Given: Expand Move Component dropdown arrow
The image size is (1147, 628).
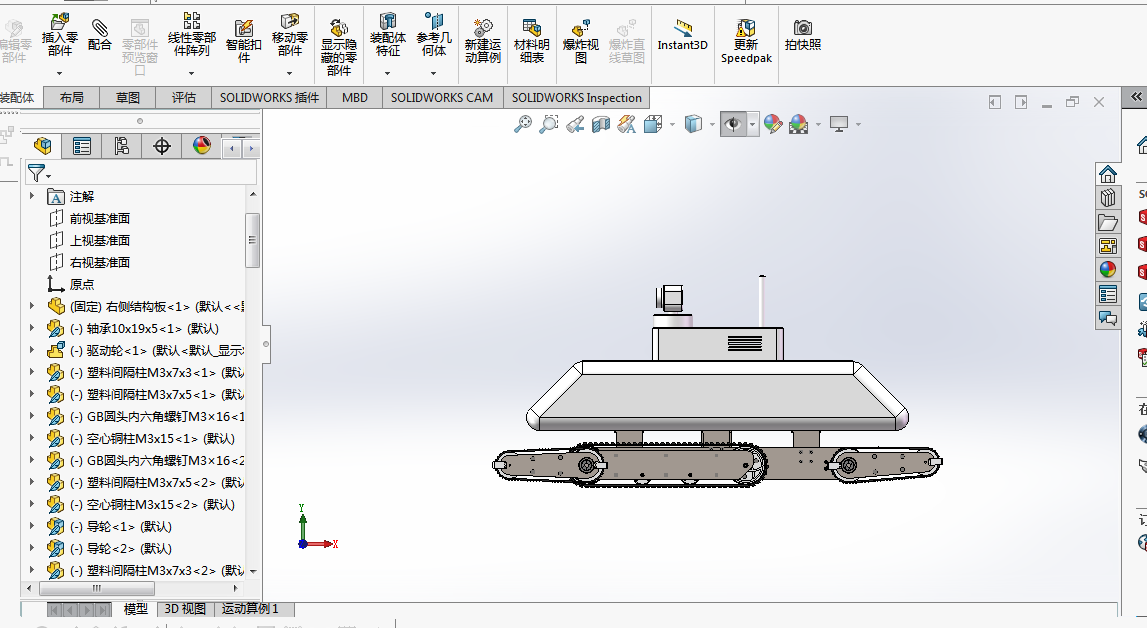Looking at the screenshot, I should tap(290, 73).
